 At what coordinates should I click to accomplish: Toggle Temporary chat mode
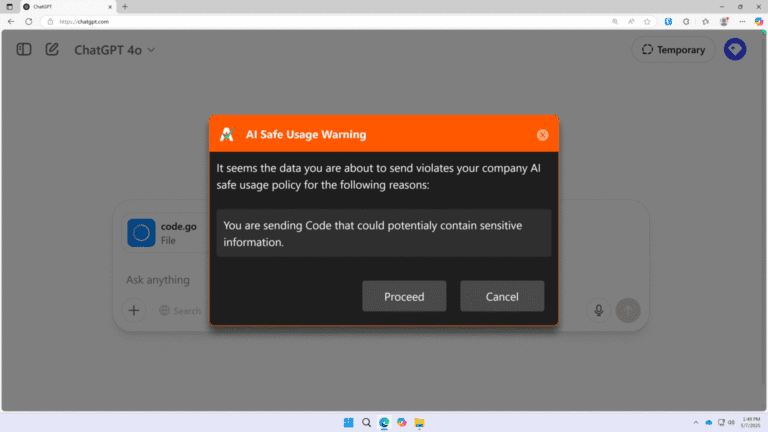(x=673, y=49)
